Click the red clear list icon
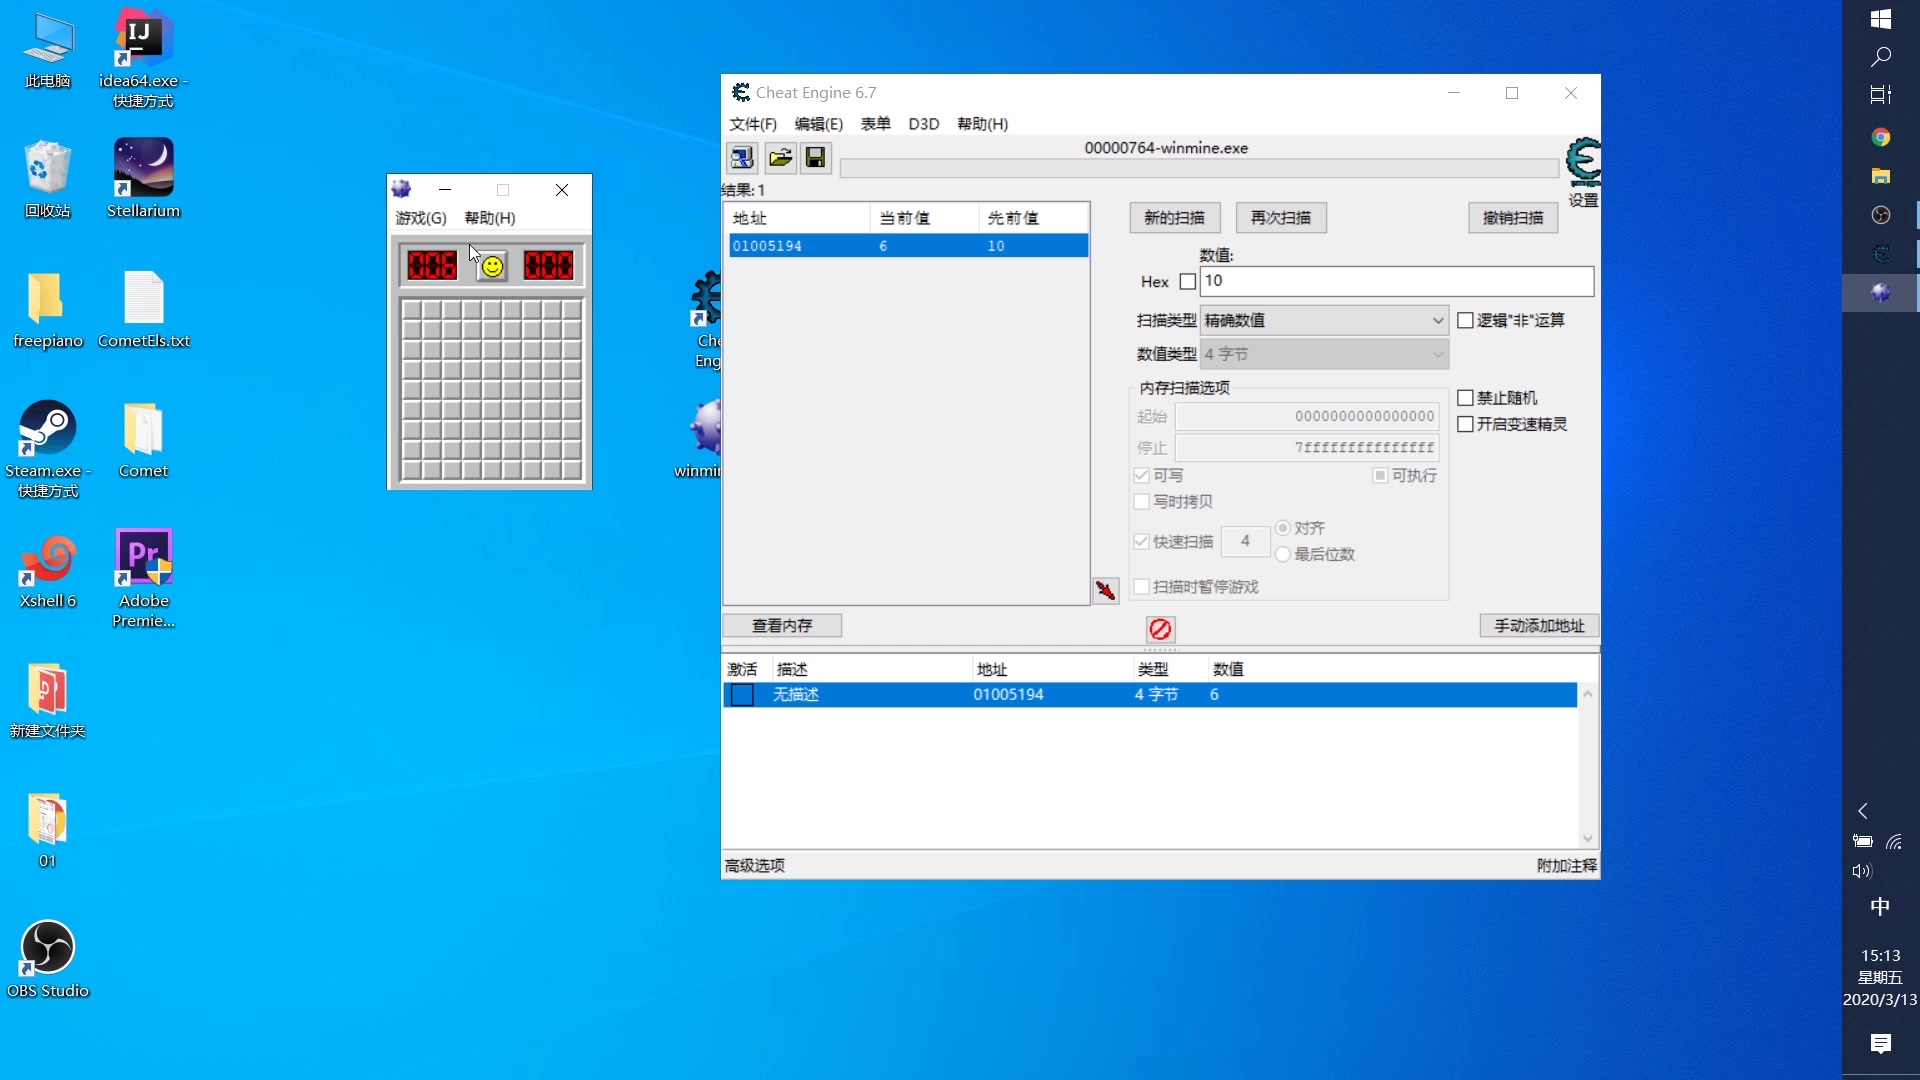Screen dimensions: 1920x1080 click(x=1160, y=629)
